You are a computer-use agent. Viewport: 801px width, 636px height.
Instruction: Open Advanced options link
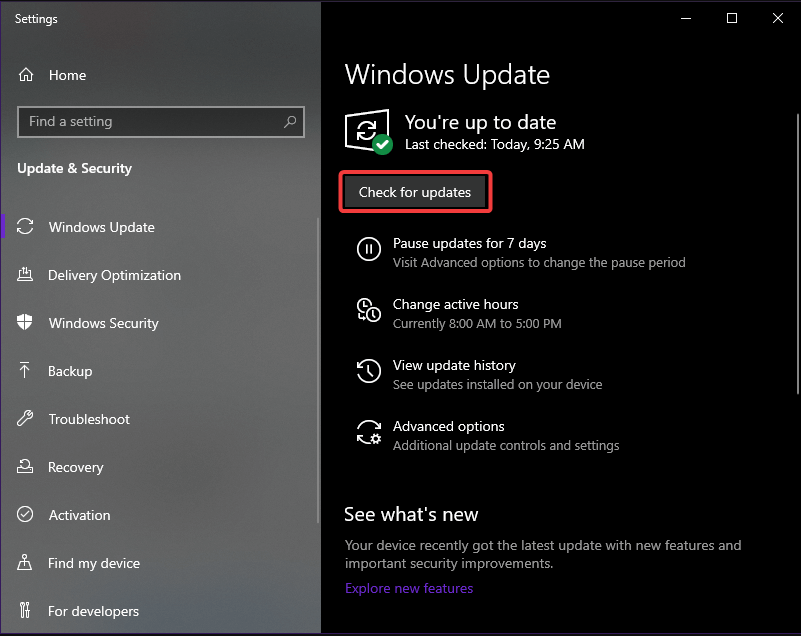pyautogui.click(x=449, y=426)
